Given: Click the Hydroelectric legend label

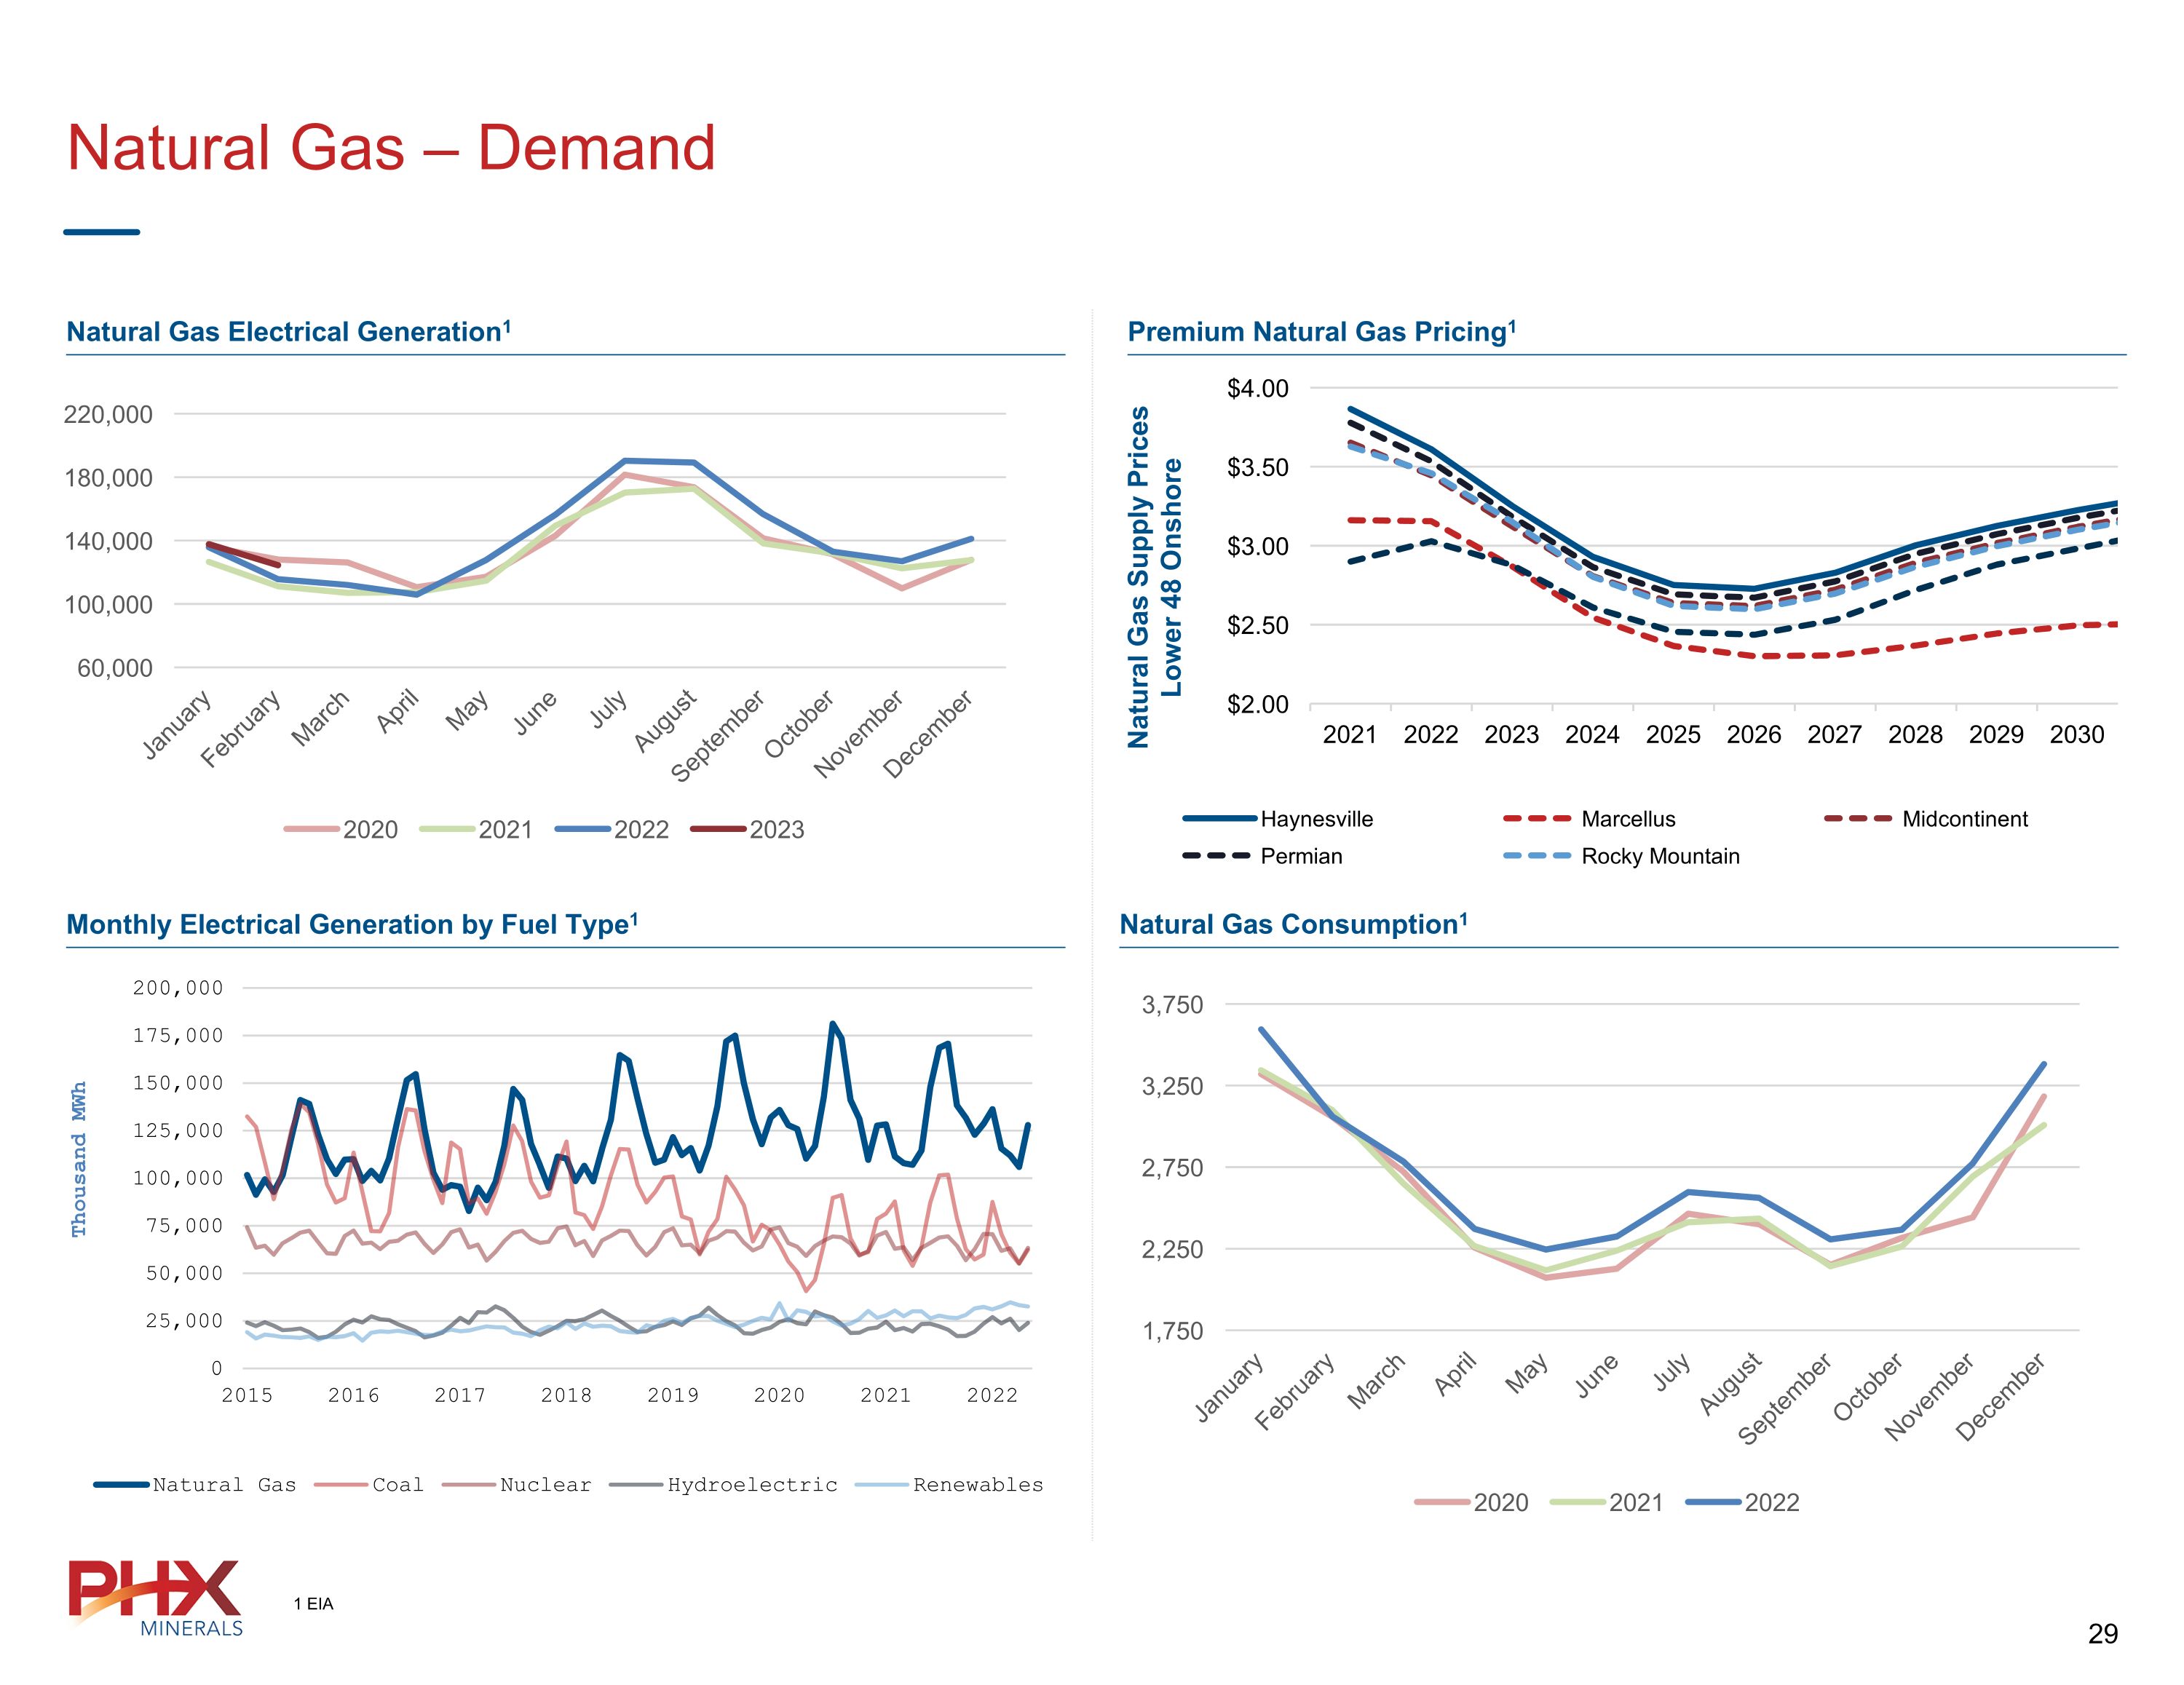Looking at the screenshot, I should [752, 1485].
